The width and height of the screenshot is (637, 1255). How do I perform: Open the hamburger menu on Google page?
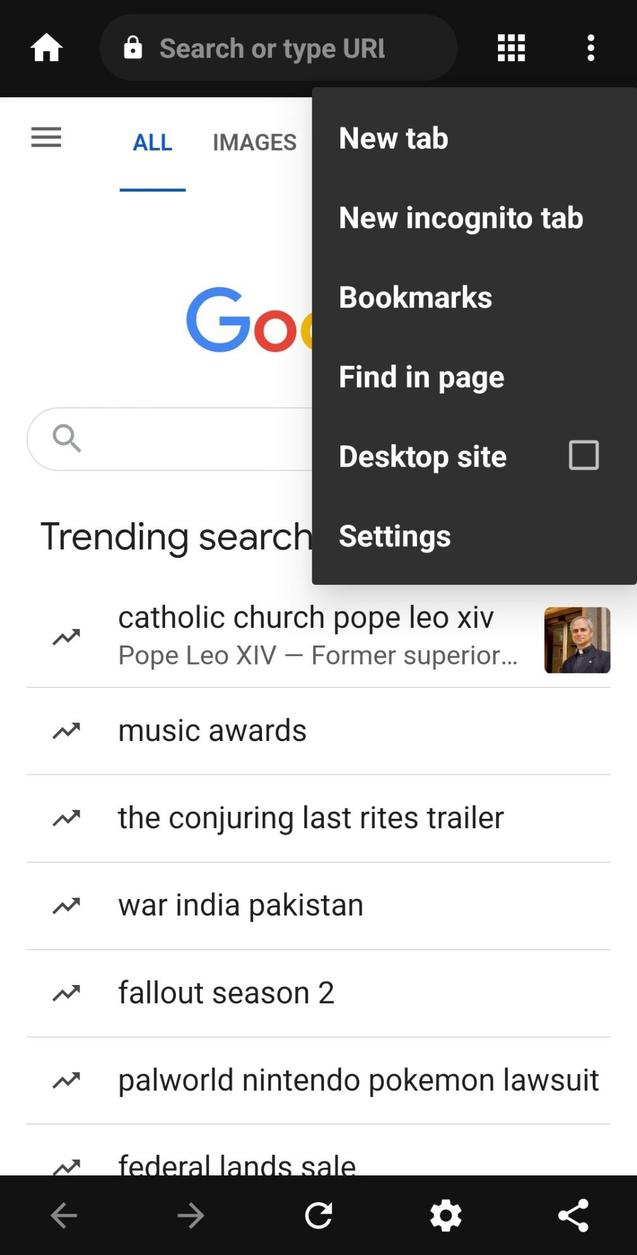(x=46, y=138)
